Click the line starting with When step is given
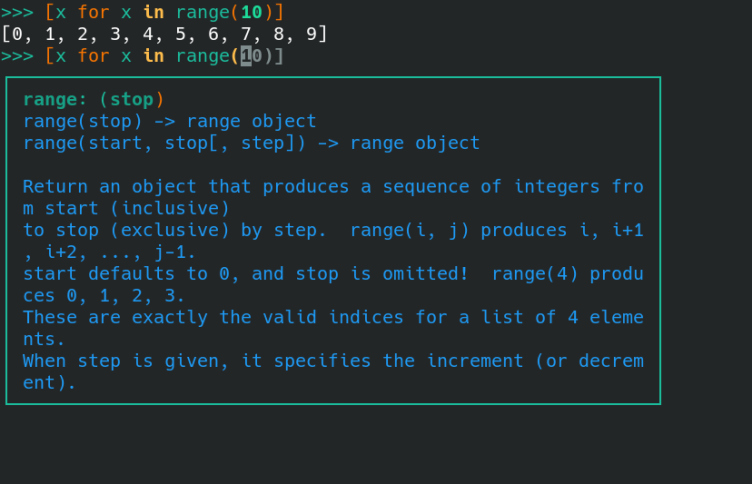Screen dimensions: 752x484 tap(333, 361)
